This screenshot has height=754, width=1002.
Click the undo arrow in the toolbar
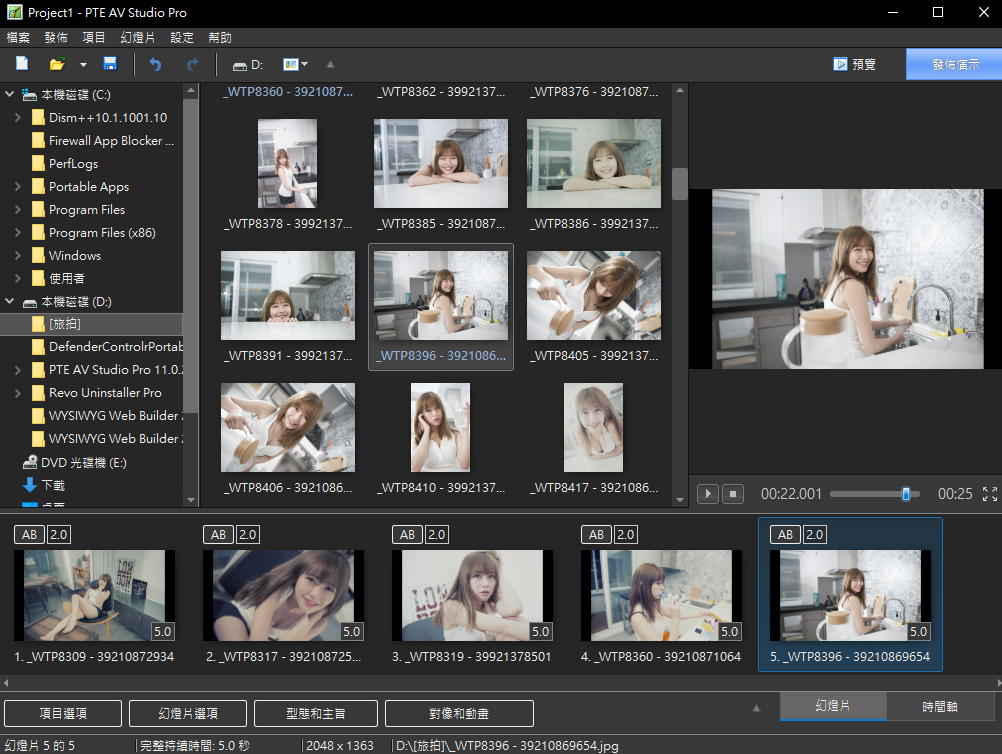pyautogui.click(x=155, y=64)
